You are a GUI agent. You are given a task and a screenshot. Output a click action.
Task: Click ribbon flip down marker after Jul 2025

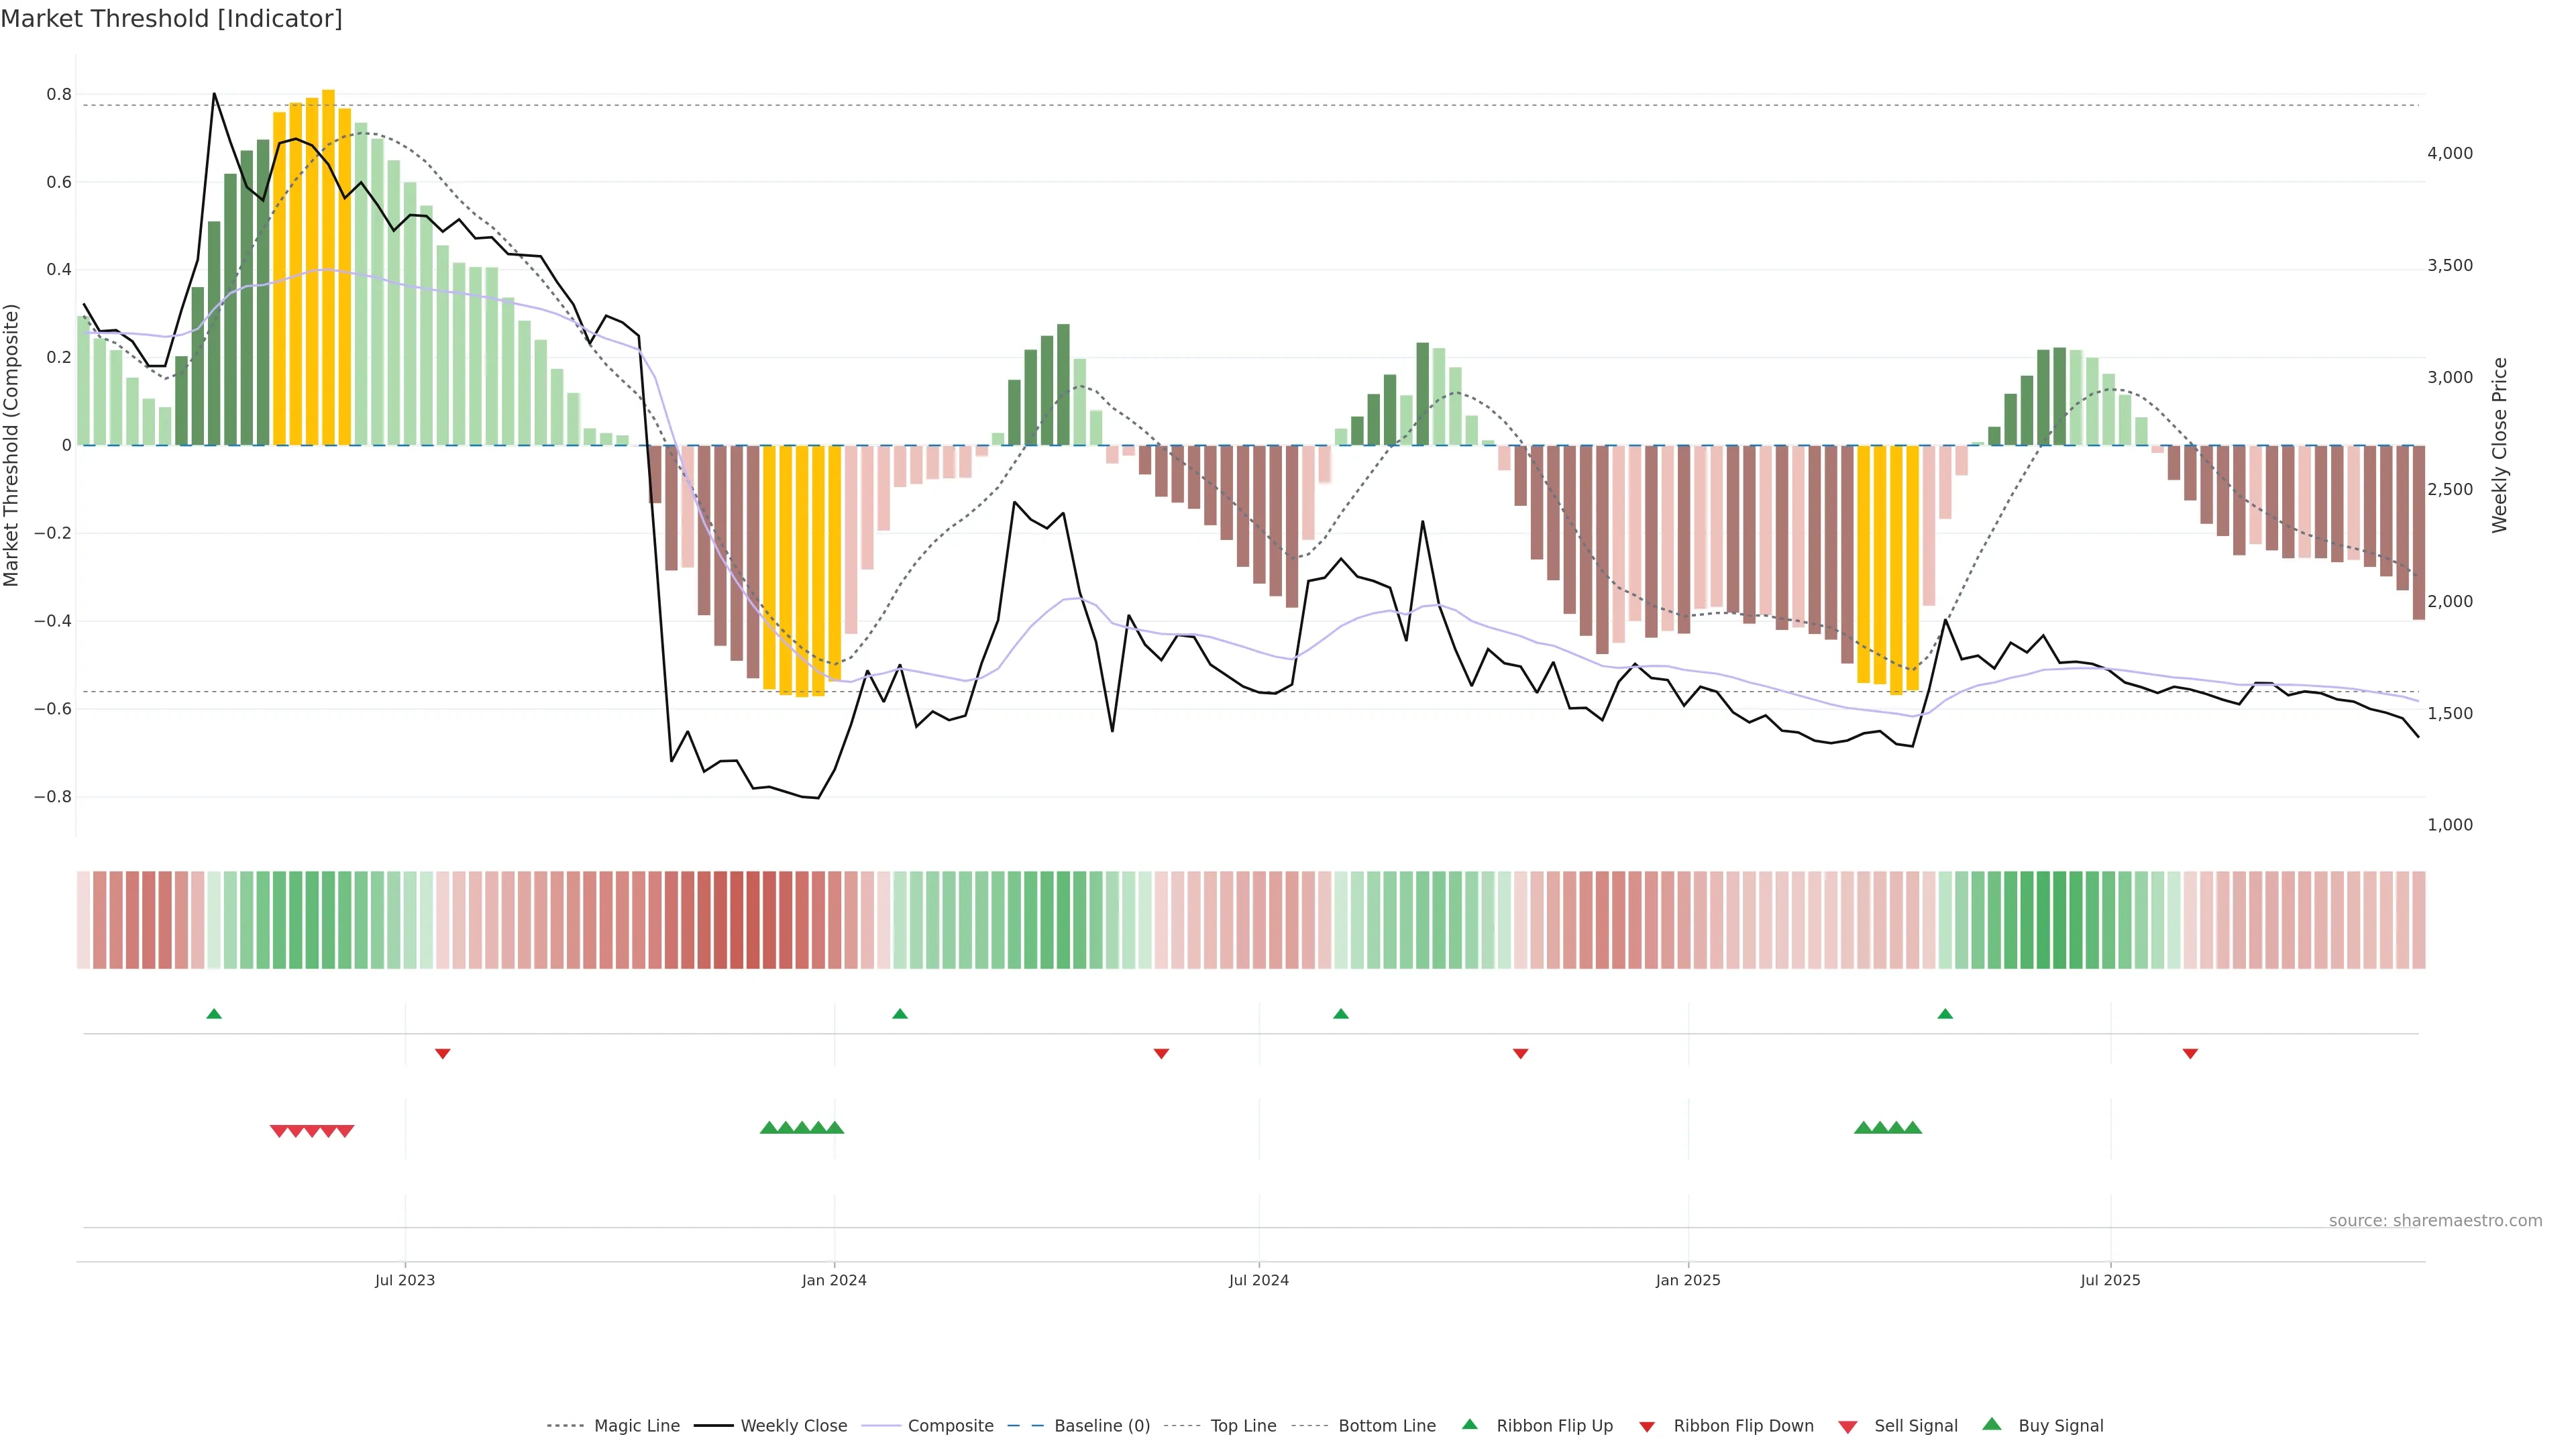pos(2190,1053)
